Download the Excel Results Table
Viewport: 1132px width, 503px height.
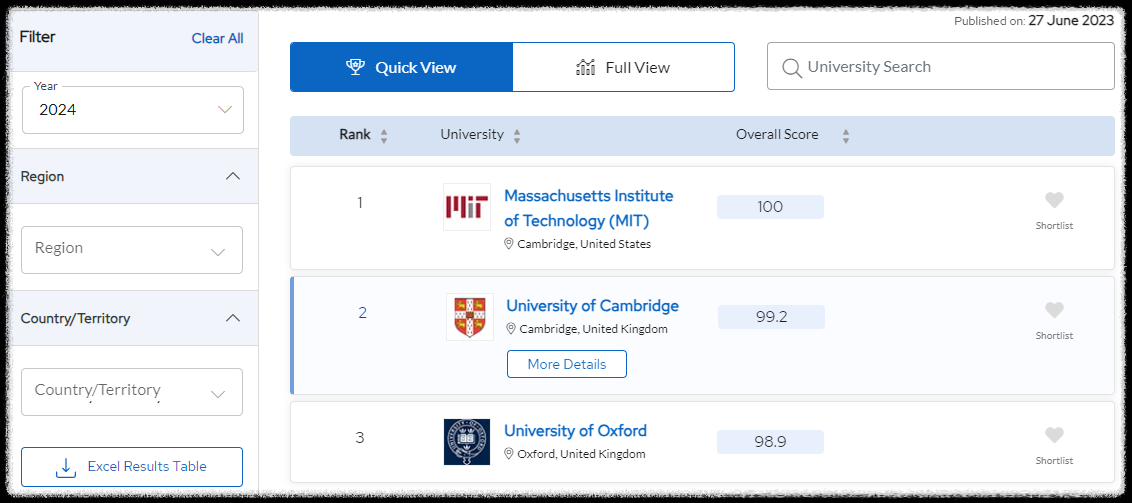(x=132, y=467)
